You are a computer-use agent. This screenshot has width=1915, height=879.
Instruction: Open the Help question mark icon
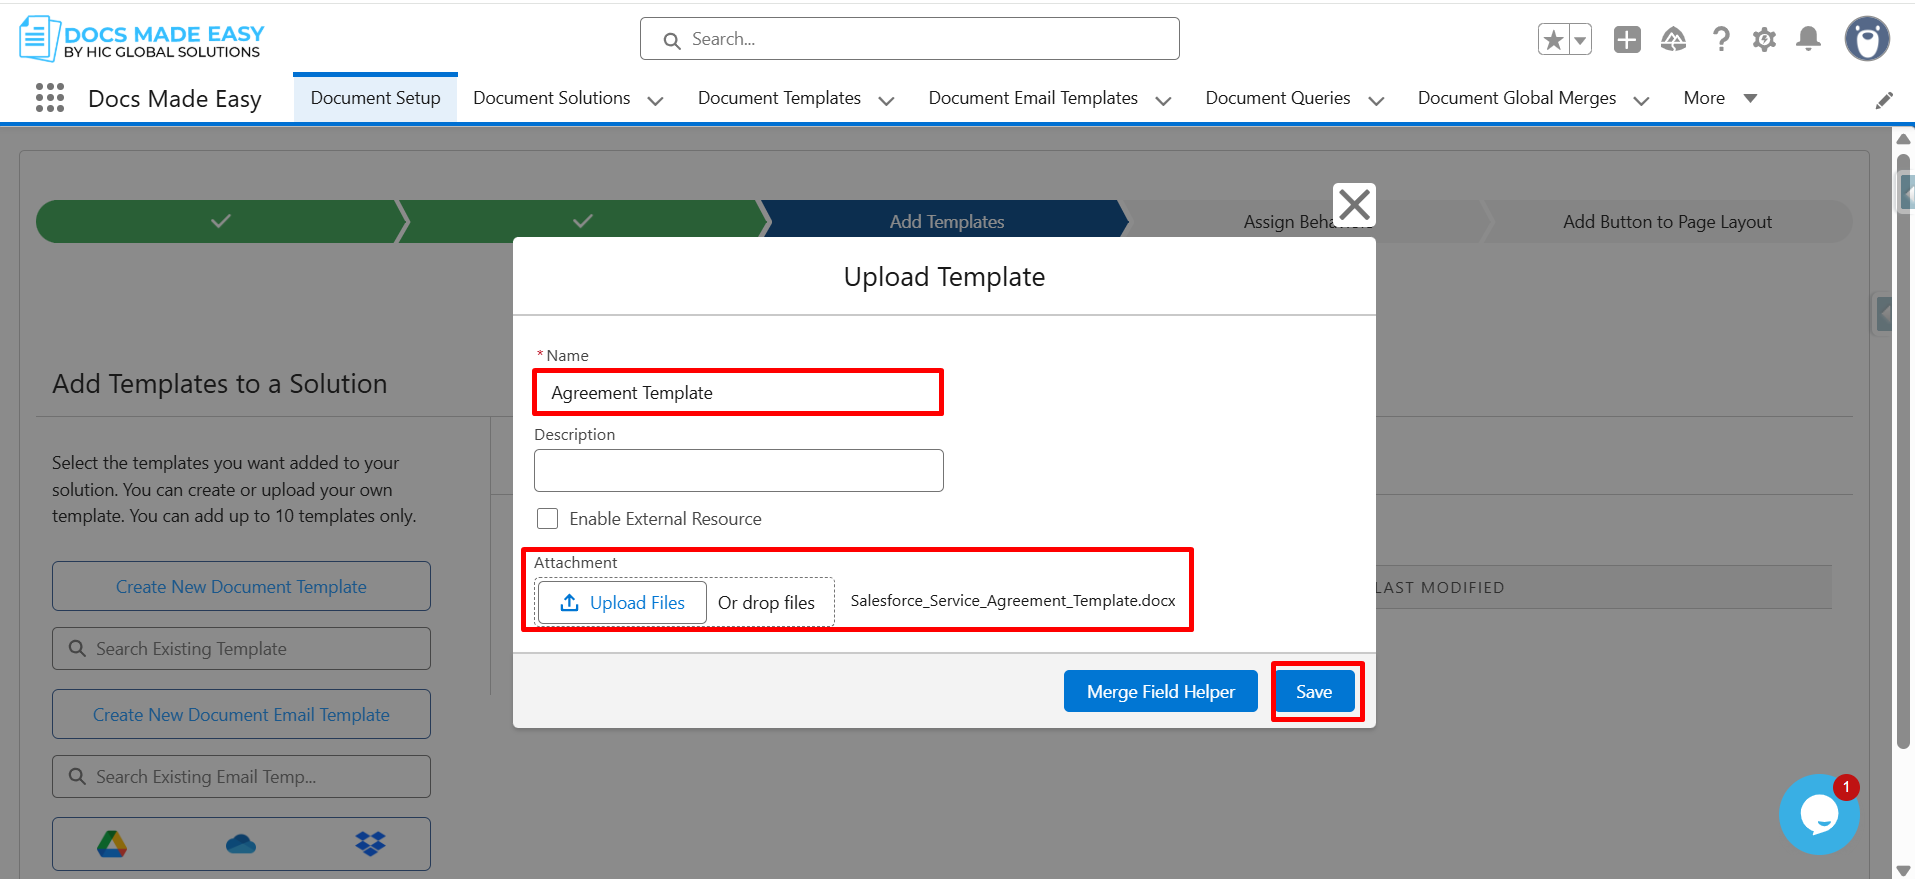[1721, 40]
